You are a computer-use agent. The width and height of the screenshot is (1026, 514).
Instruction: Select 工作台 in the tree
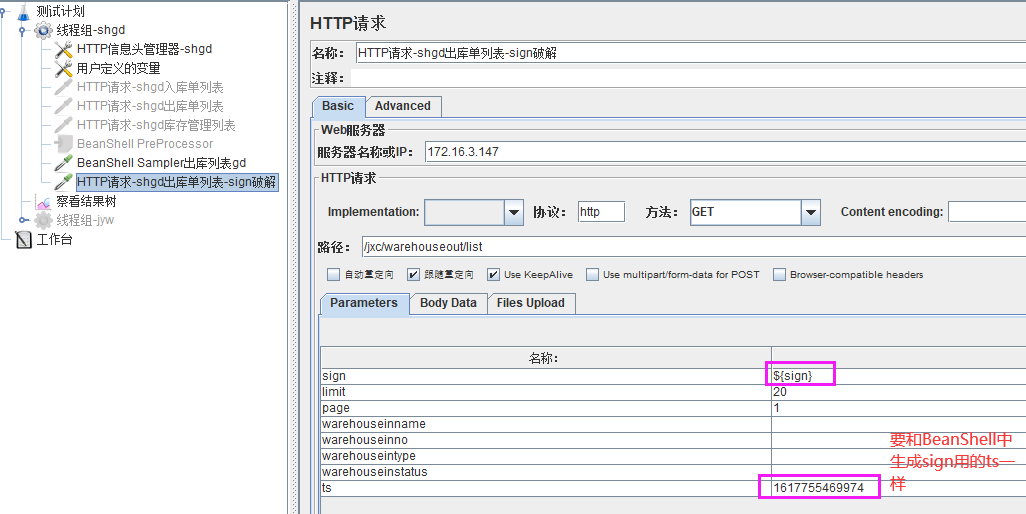tap(54, 239)
